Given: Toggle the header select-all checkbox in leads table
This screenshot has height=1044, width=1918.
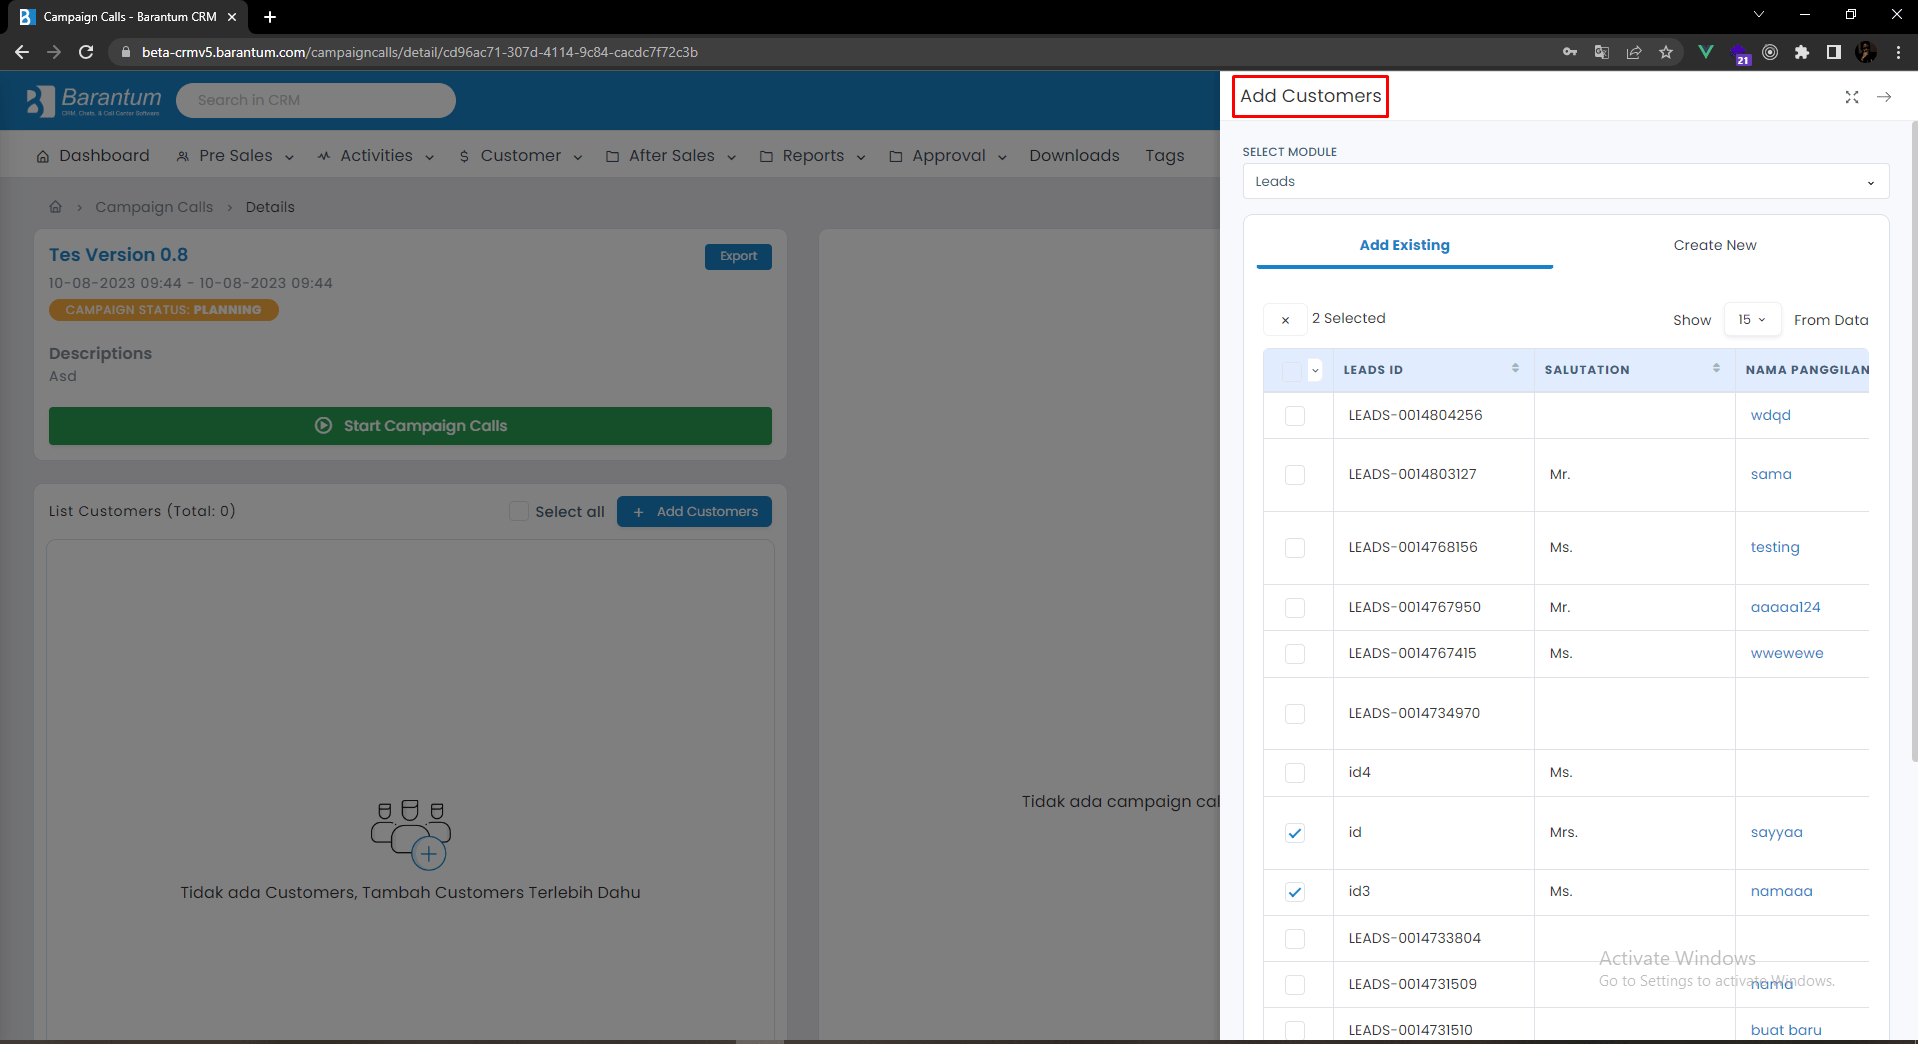Looking at the screenshot, I should point(1291,371).
